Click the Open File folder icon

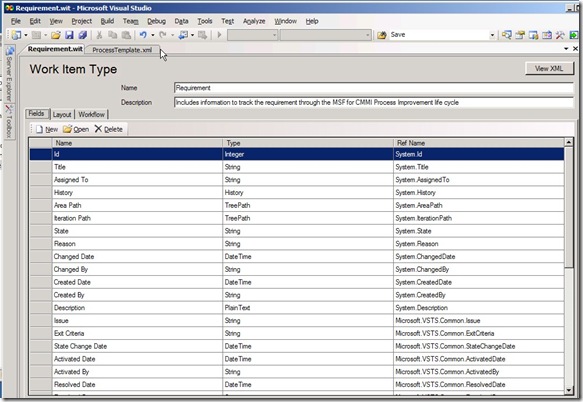[x=56, y=35]
